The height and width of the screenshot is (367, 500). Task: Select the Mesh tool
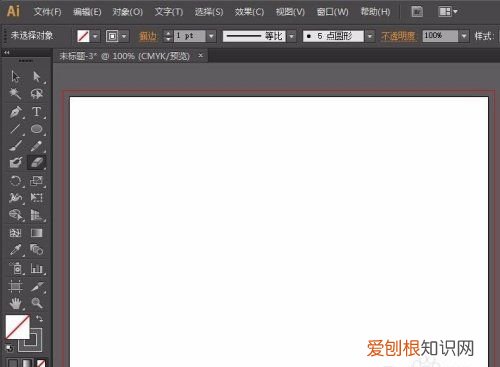(x=15, y=233)
